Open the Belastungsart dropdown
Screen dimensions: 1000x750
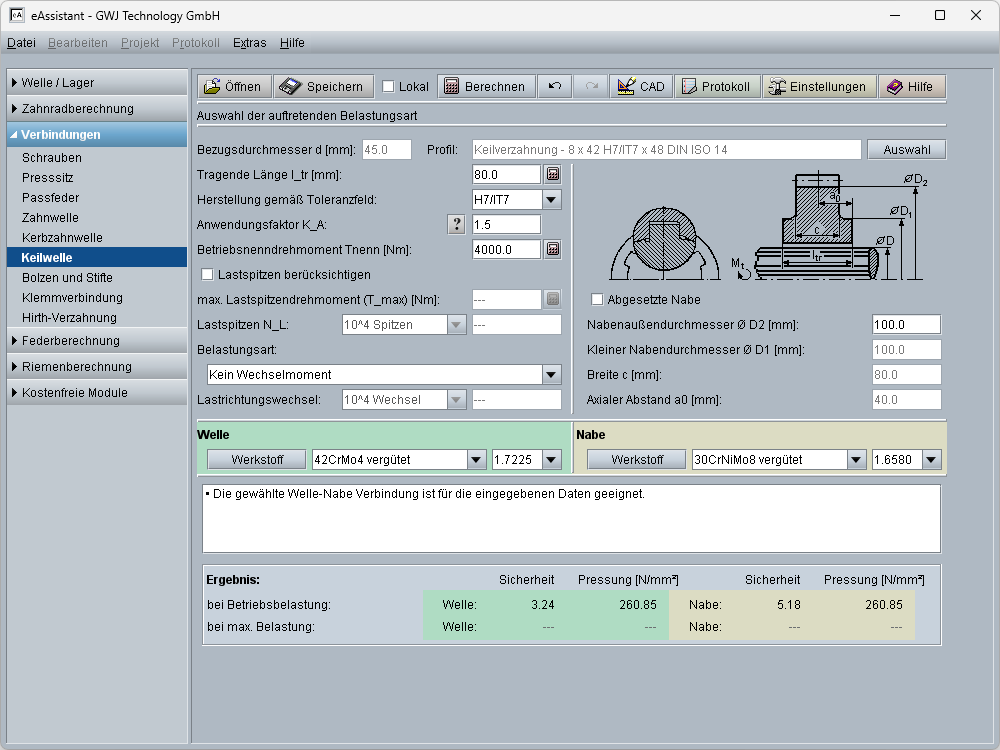pos(551,375)
